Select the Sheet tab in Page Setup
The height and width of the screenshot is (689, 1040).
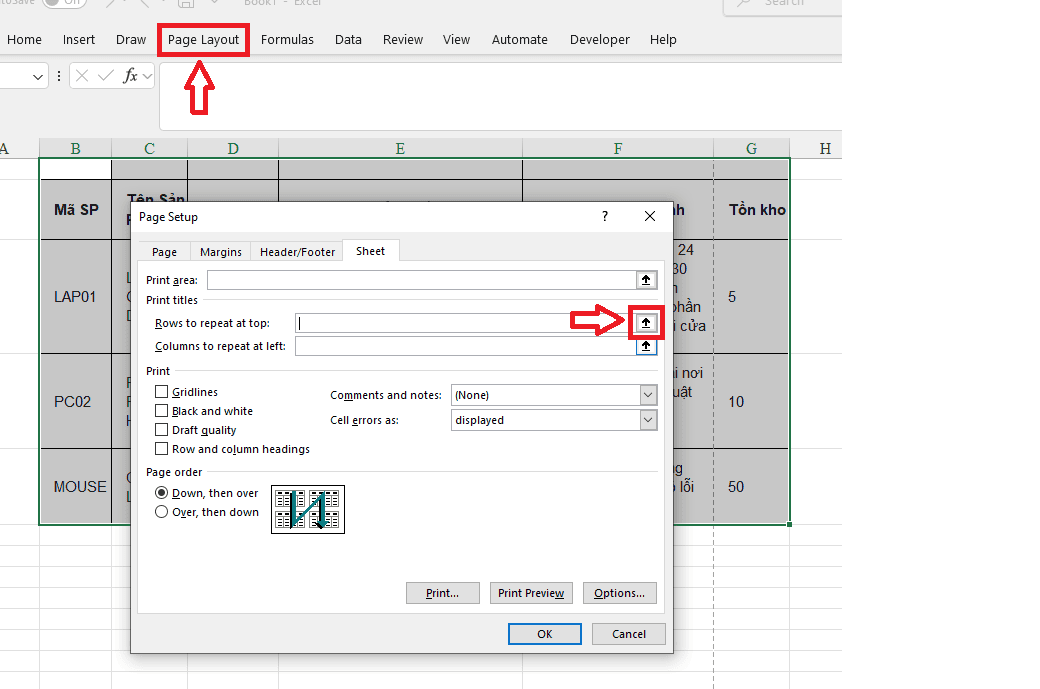tap(370, 251)
